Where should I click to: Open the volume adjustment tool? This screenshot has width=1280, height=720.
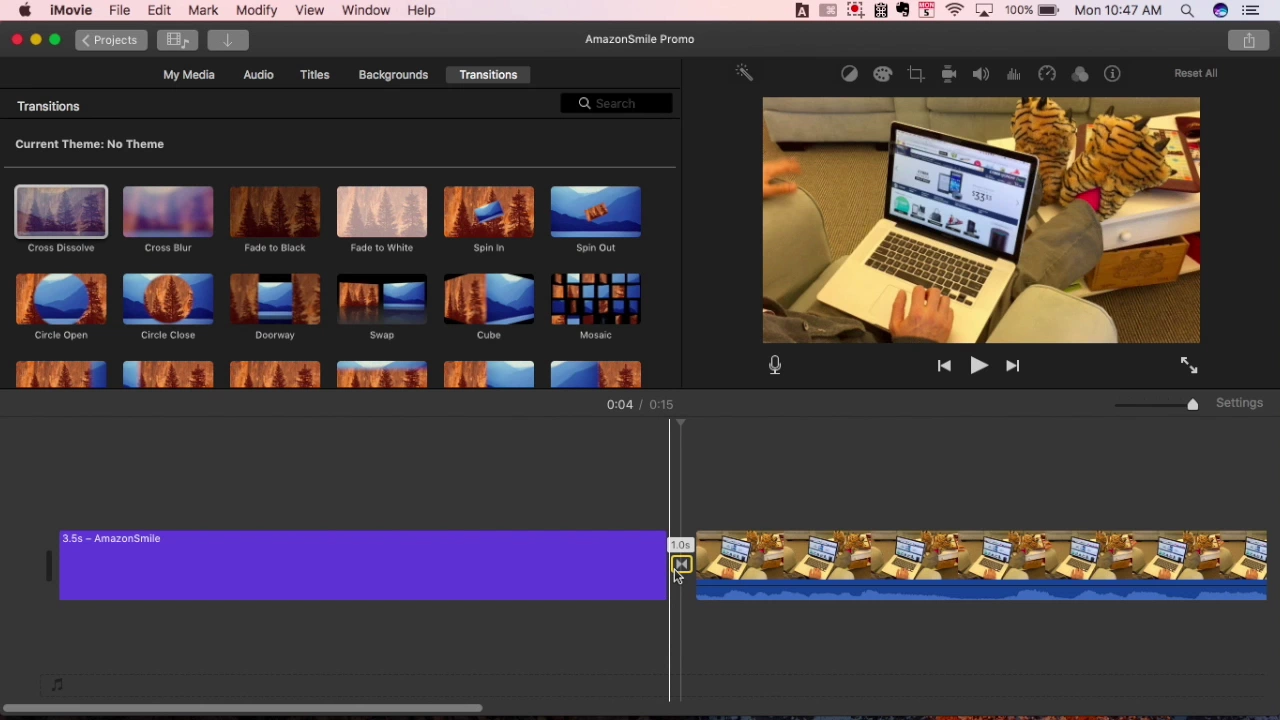[x=981, y=74]
